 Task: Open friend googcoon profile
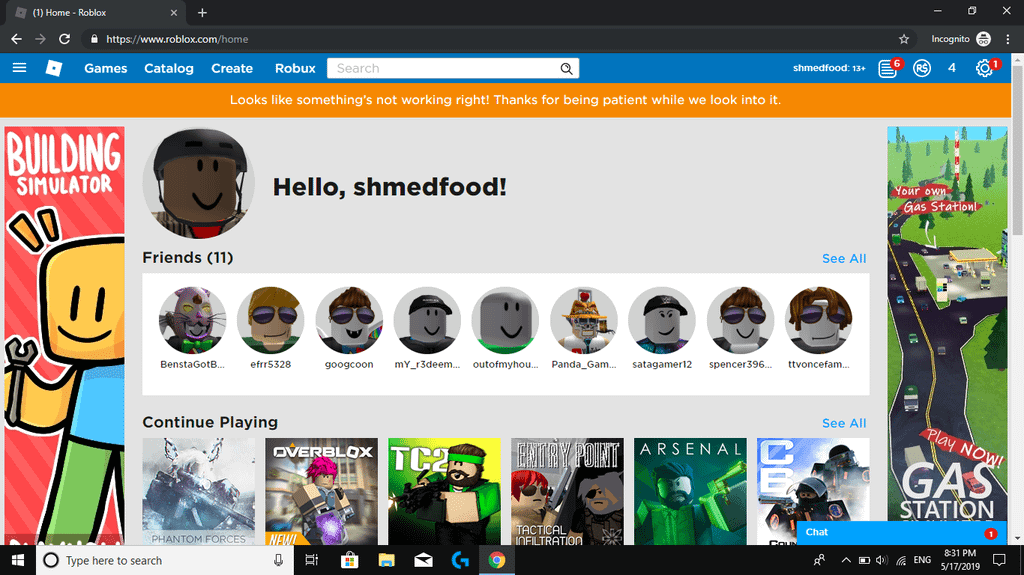(349, 328)
